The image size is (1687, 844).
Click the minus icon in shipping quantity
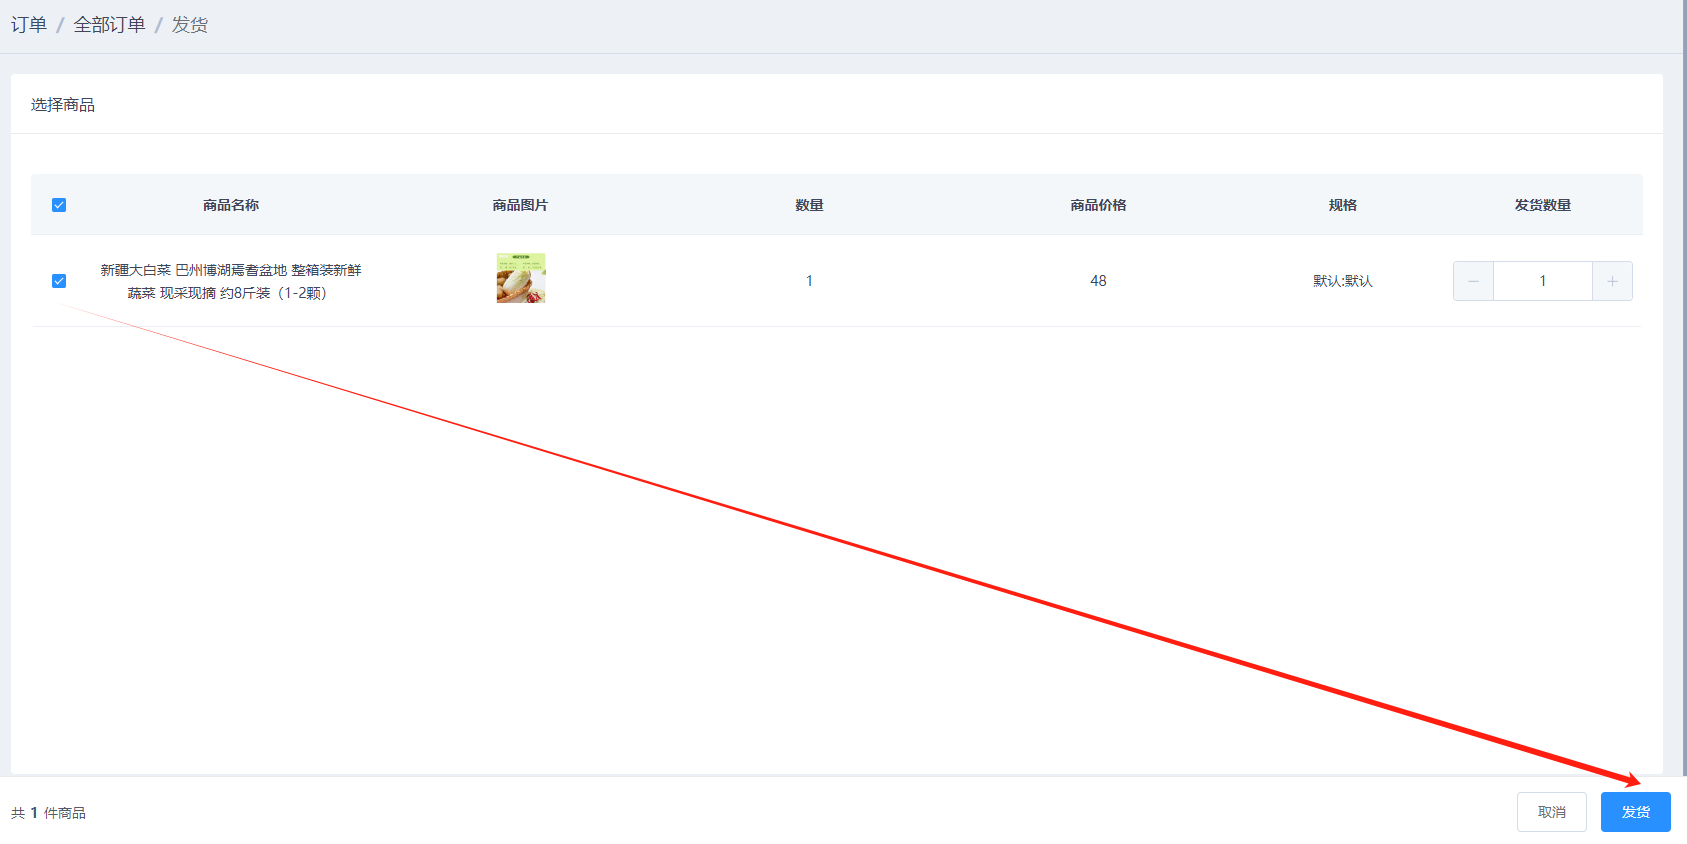click(1473, 281)
